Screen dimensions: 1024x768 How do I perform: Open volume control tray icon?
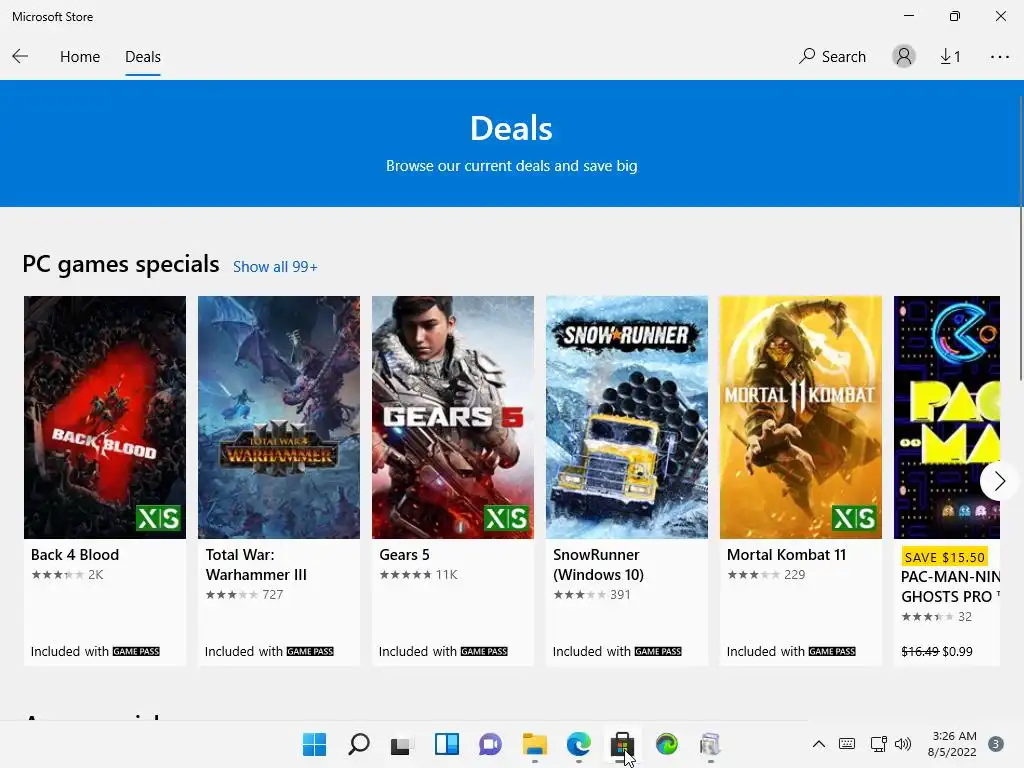tap(903, 744)
